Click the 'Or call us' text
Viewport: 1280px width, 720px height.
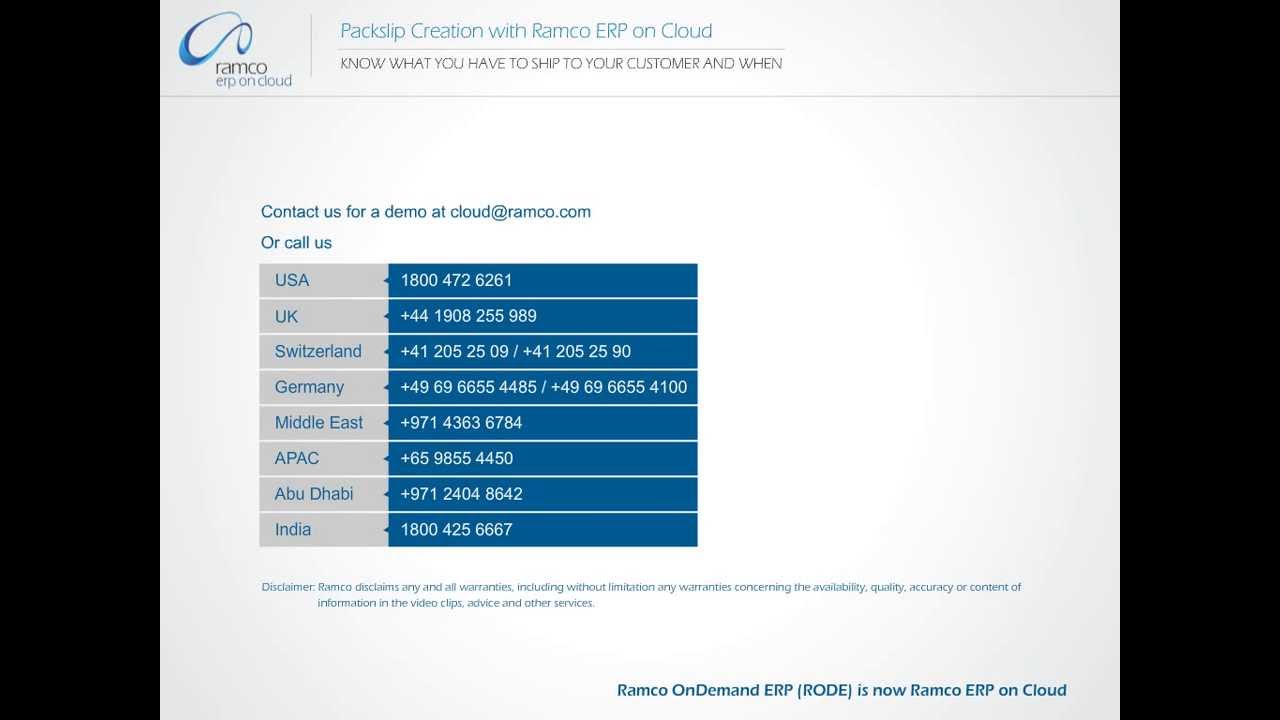click(x=296, y=243)
